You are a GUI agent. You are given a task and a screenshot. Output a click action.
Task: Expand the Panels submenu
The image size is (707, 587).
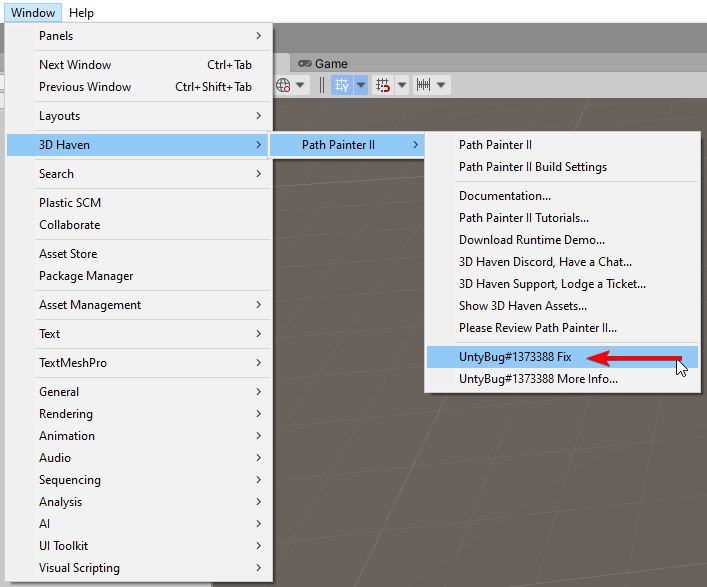click(139, 36)
